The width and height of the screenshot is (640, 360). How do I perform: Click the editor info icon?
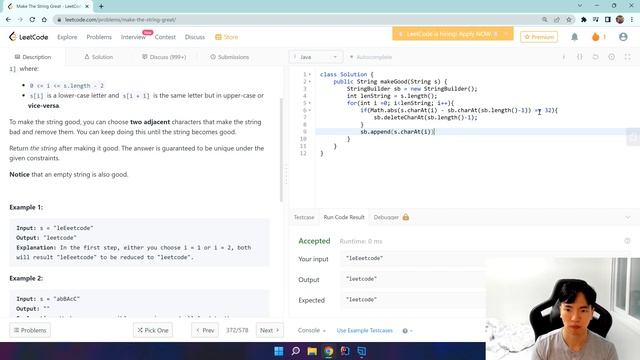pyautogui.click(x=564, y=57)
